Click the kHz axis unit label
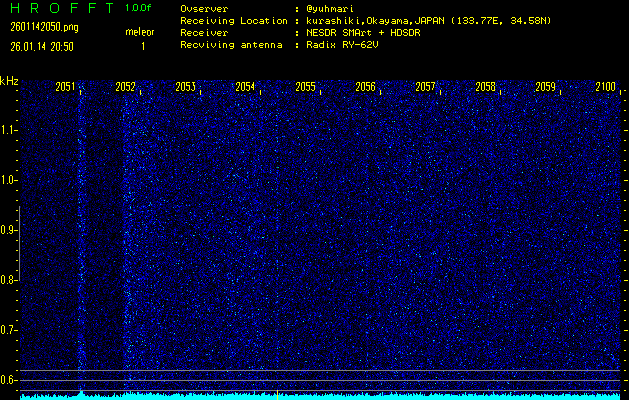 (9, 81)
